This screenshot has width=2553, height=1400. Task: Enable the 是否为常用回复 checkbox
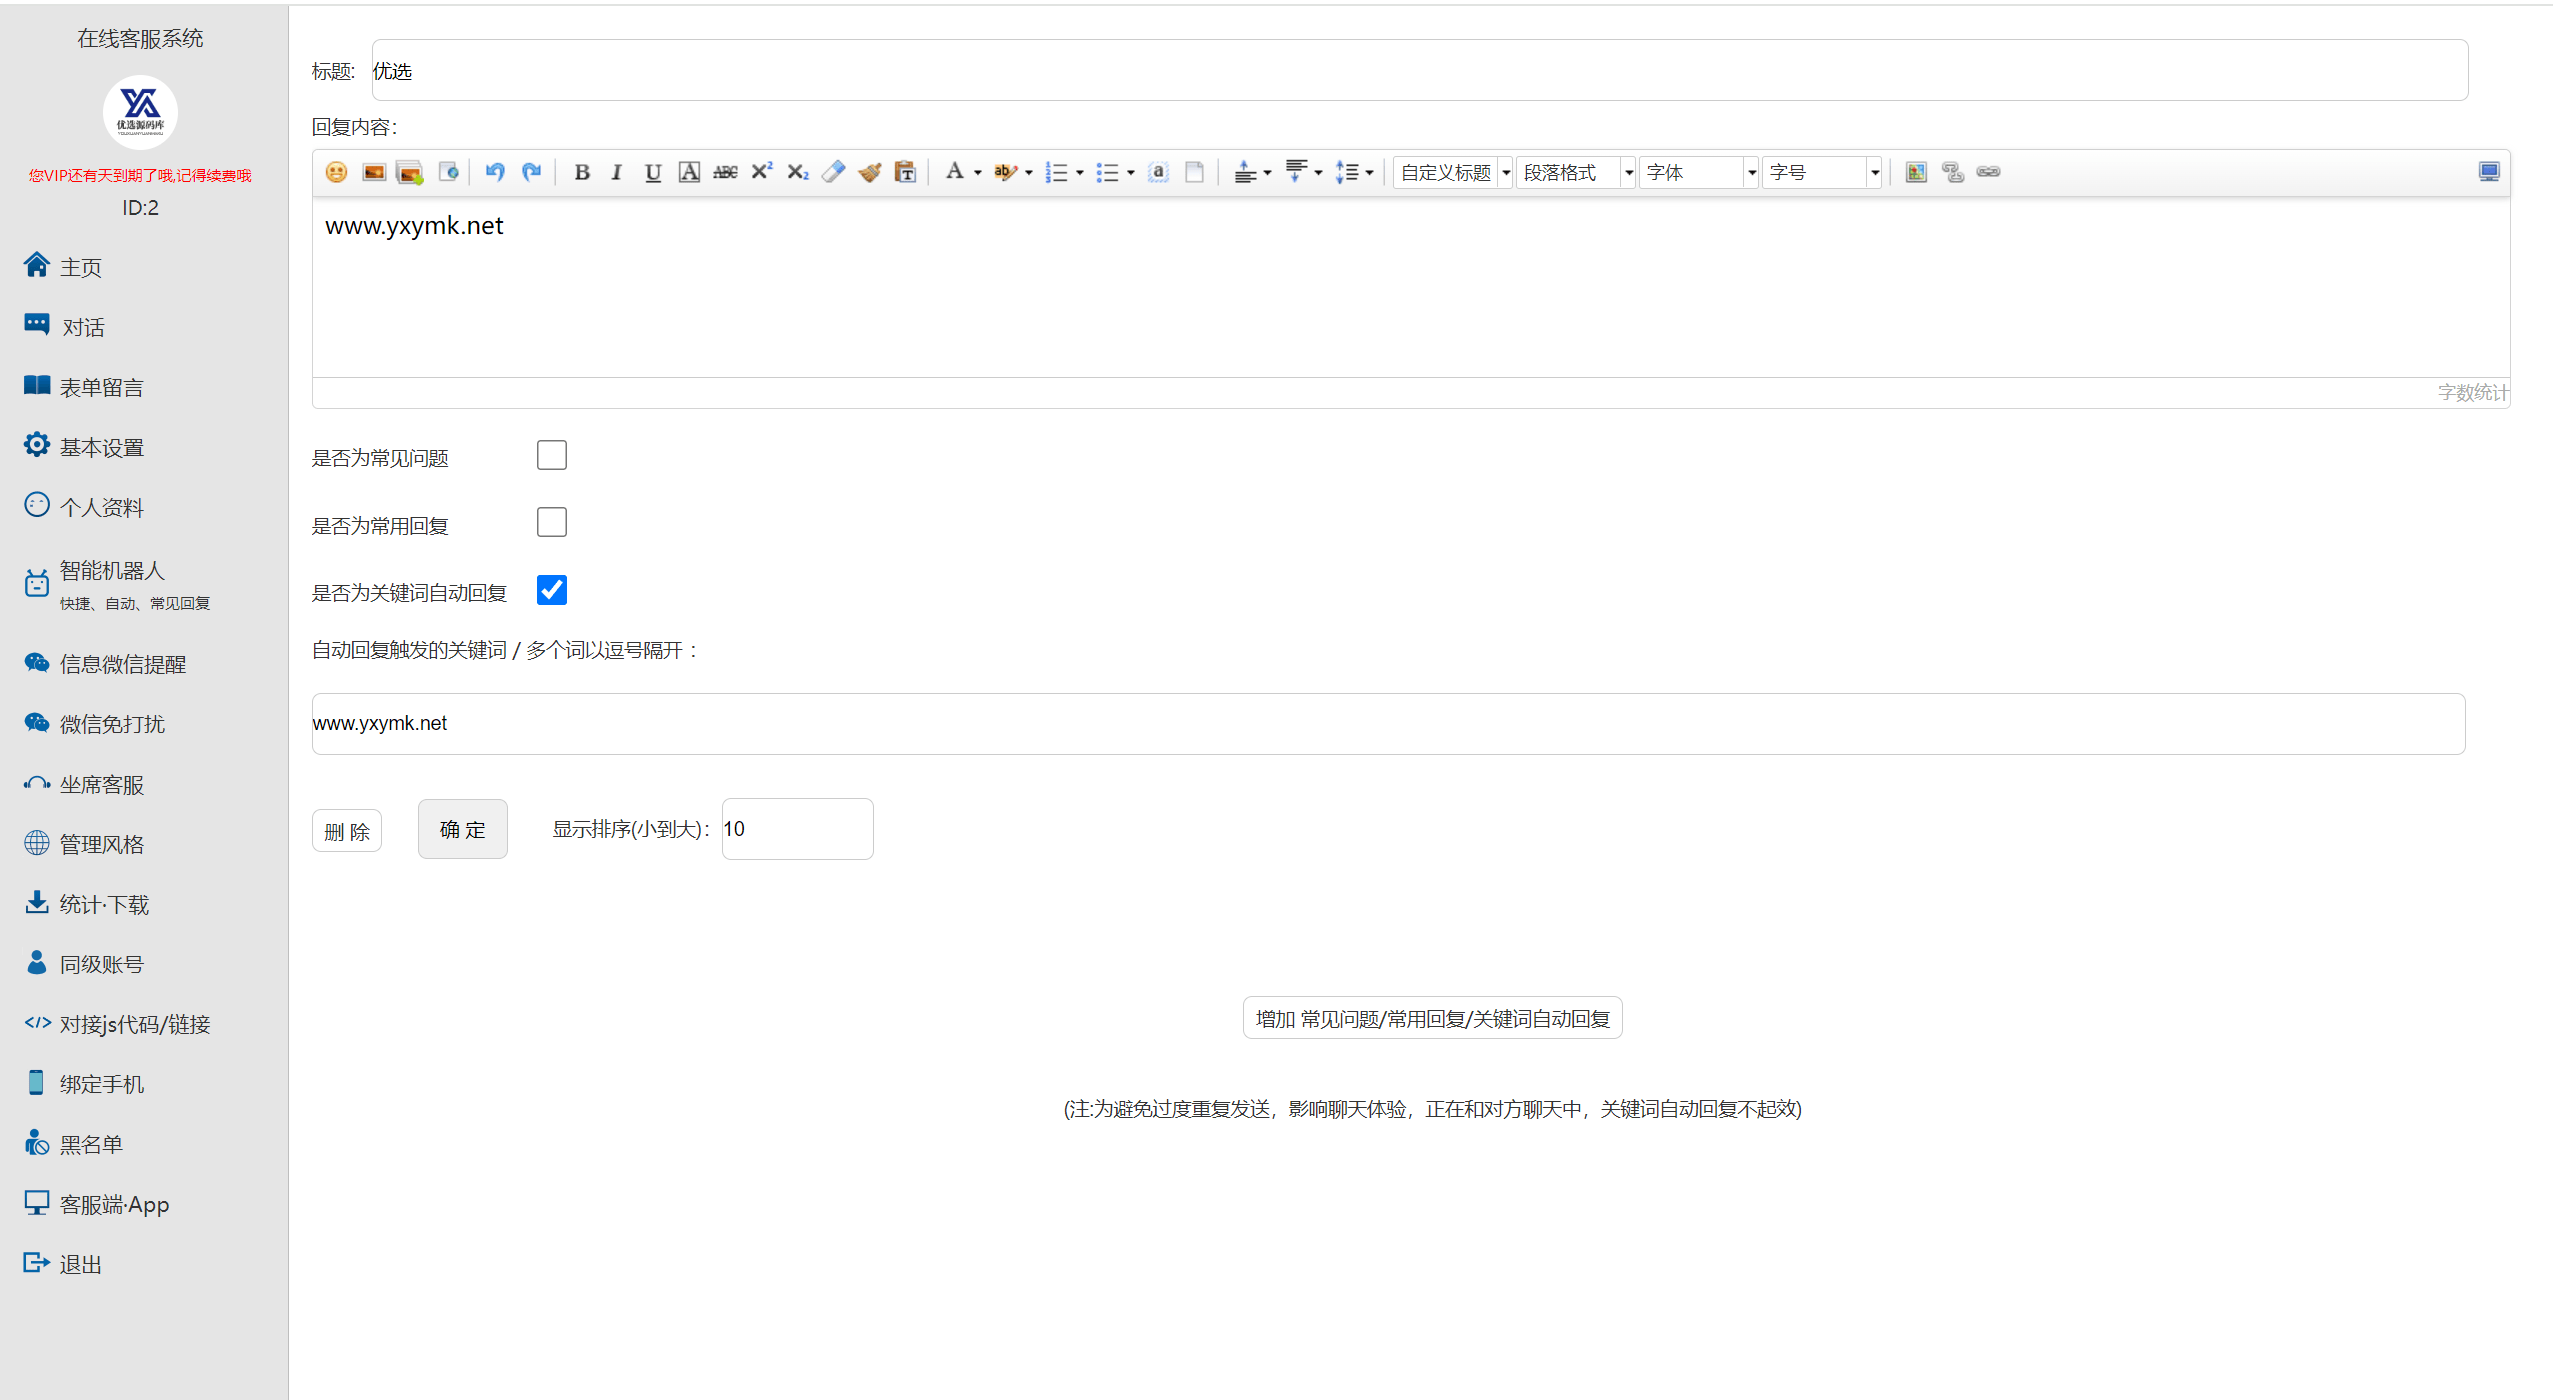click(552, 522)
